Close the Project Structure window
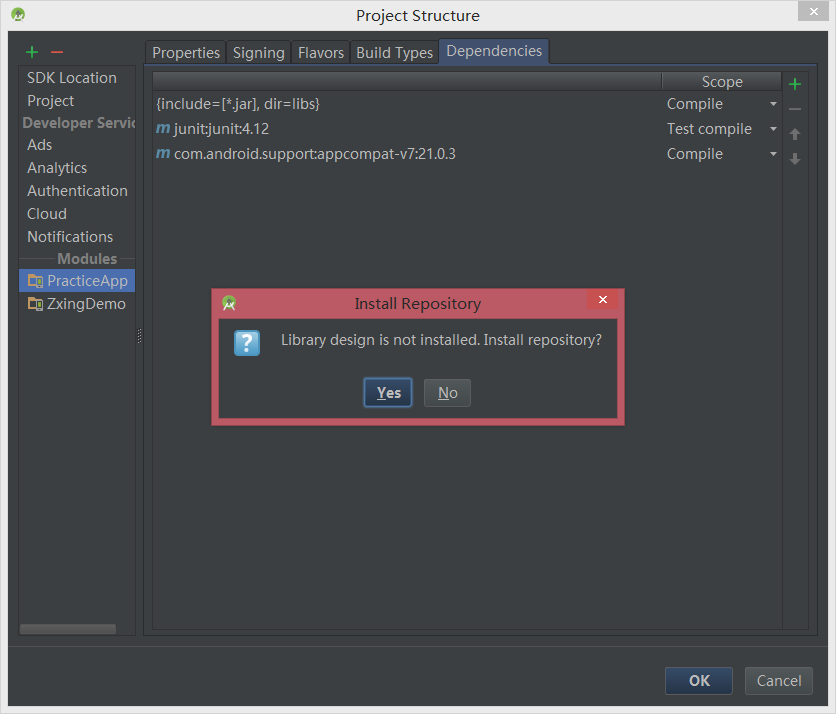The height and width of the screenshot is (714, 836). 814,11
